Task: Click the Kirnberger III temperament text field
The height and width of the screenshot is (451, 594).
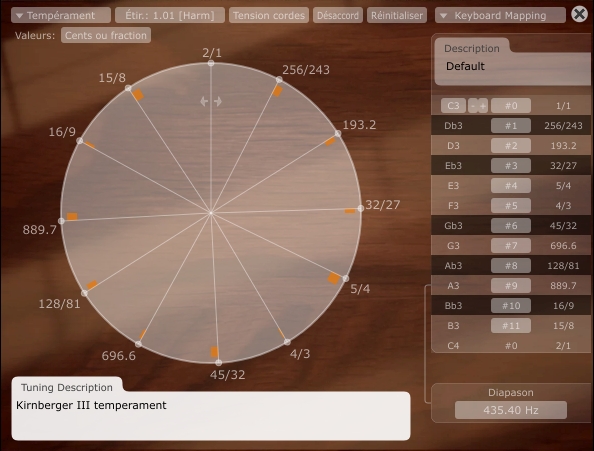Action: click(211, 416)
